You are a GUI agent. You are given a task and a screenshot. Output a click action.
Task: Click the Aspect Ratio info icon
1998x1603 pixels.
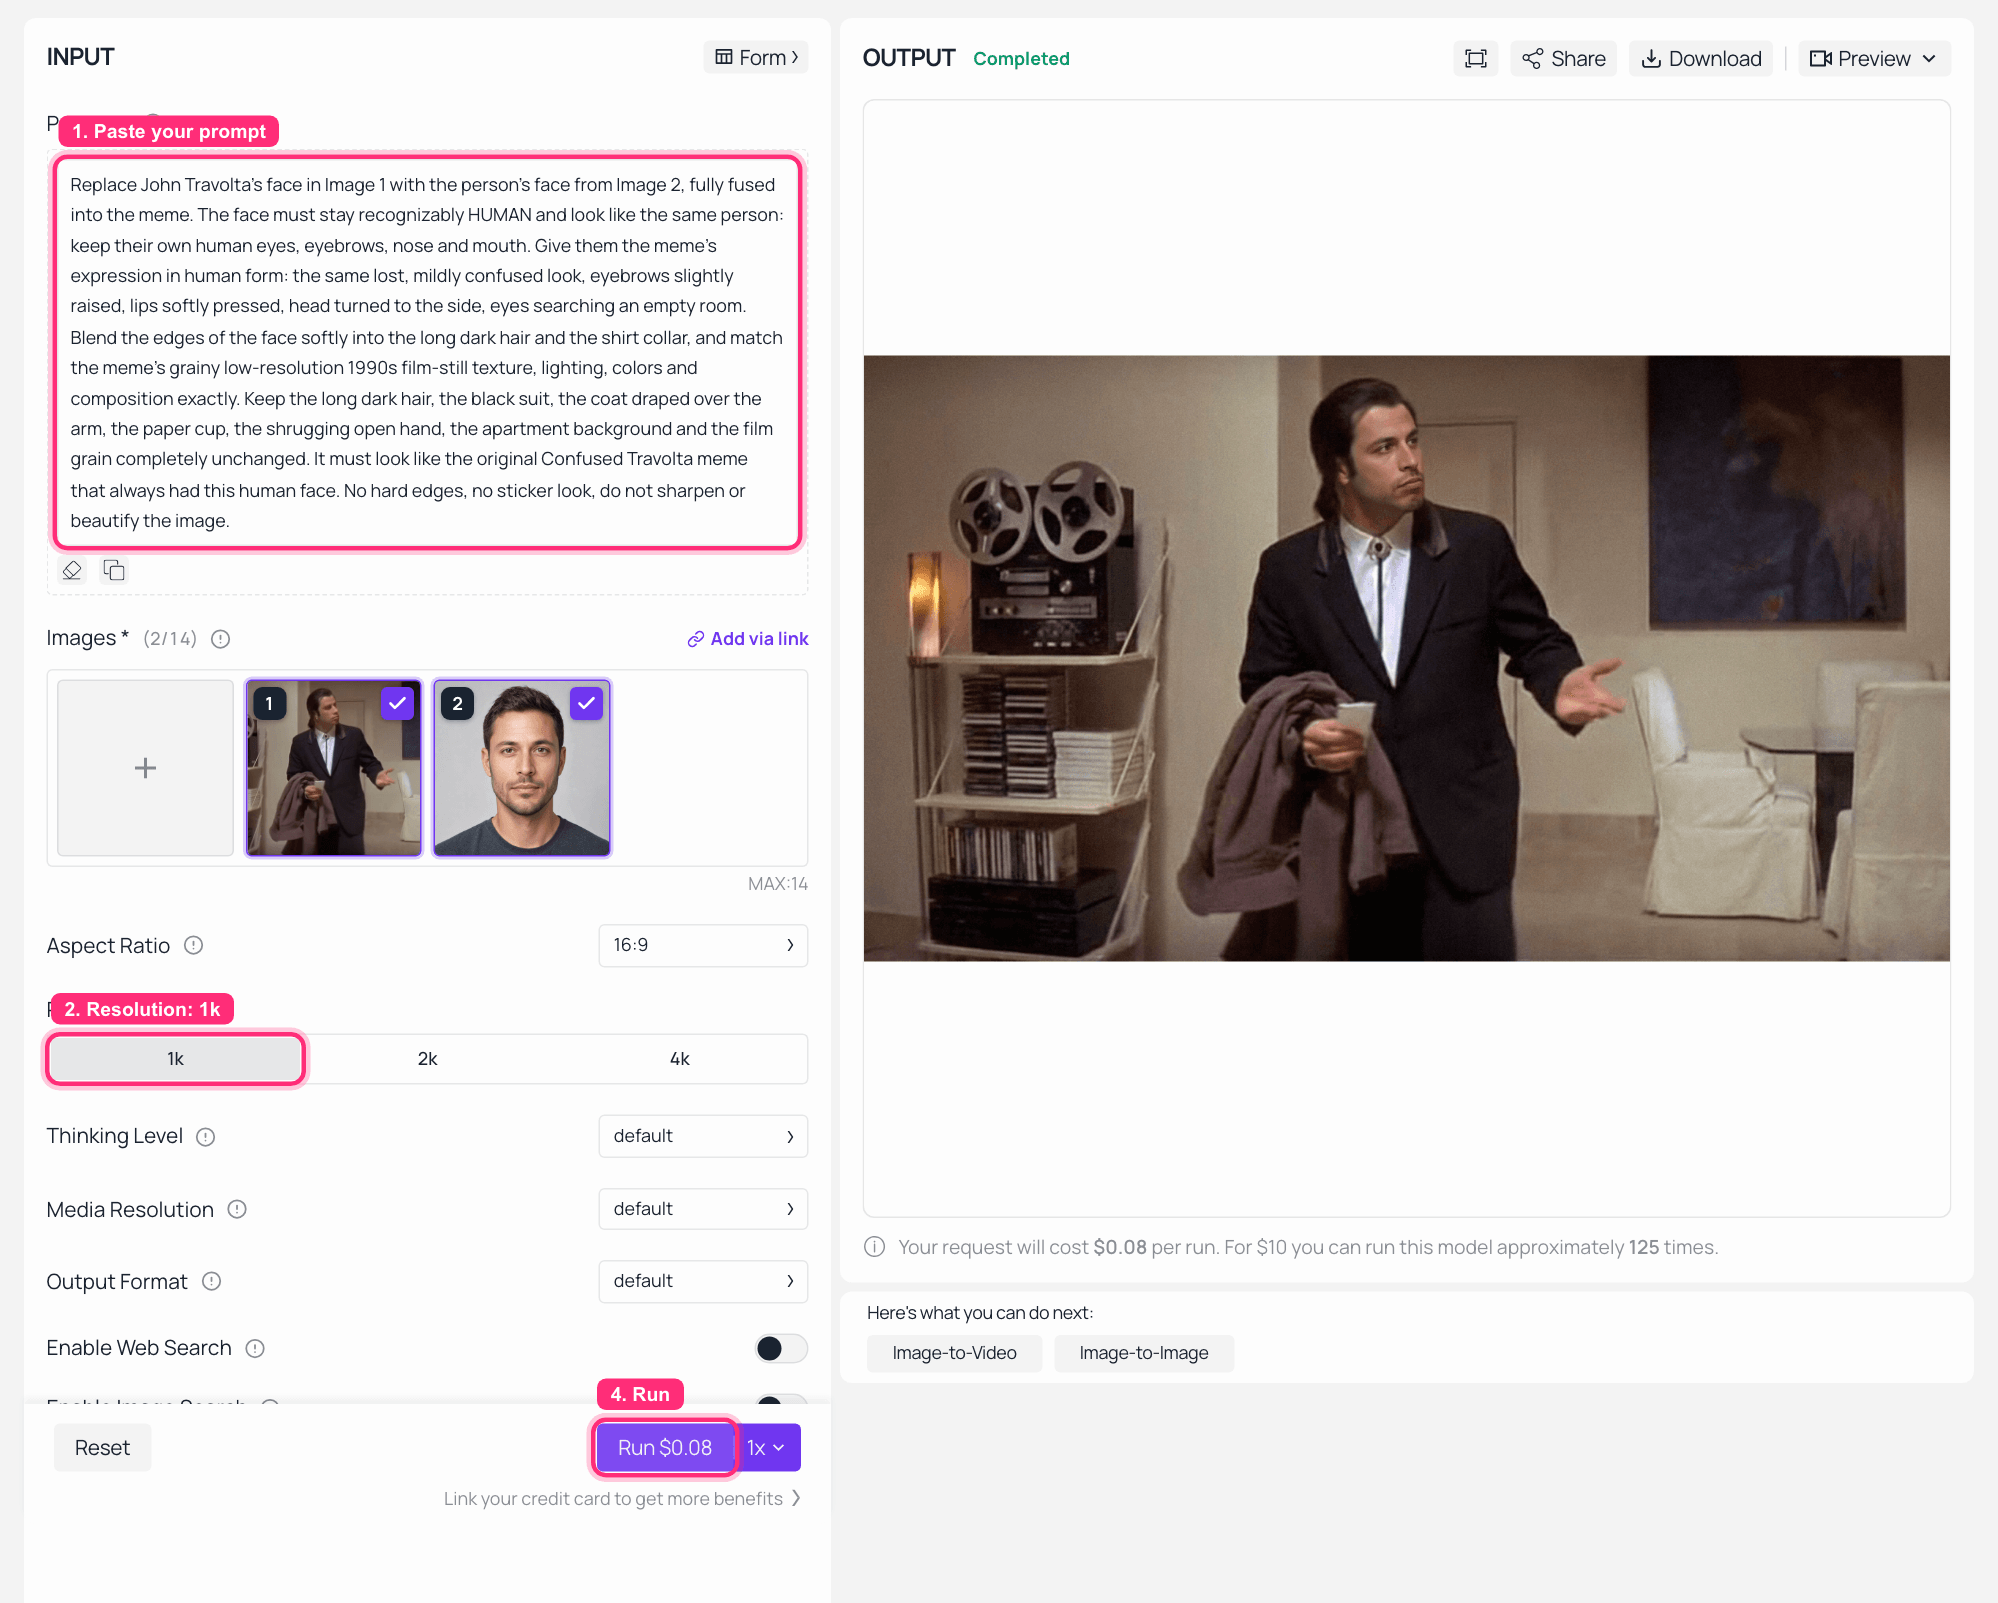pos(194,945)
